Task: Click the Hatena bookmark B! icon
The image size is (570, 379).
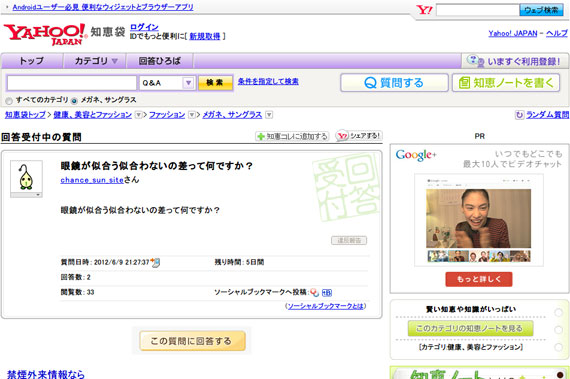Action: coord(327,293)
